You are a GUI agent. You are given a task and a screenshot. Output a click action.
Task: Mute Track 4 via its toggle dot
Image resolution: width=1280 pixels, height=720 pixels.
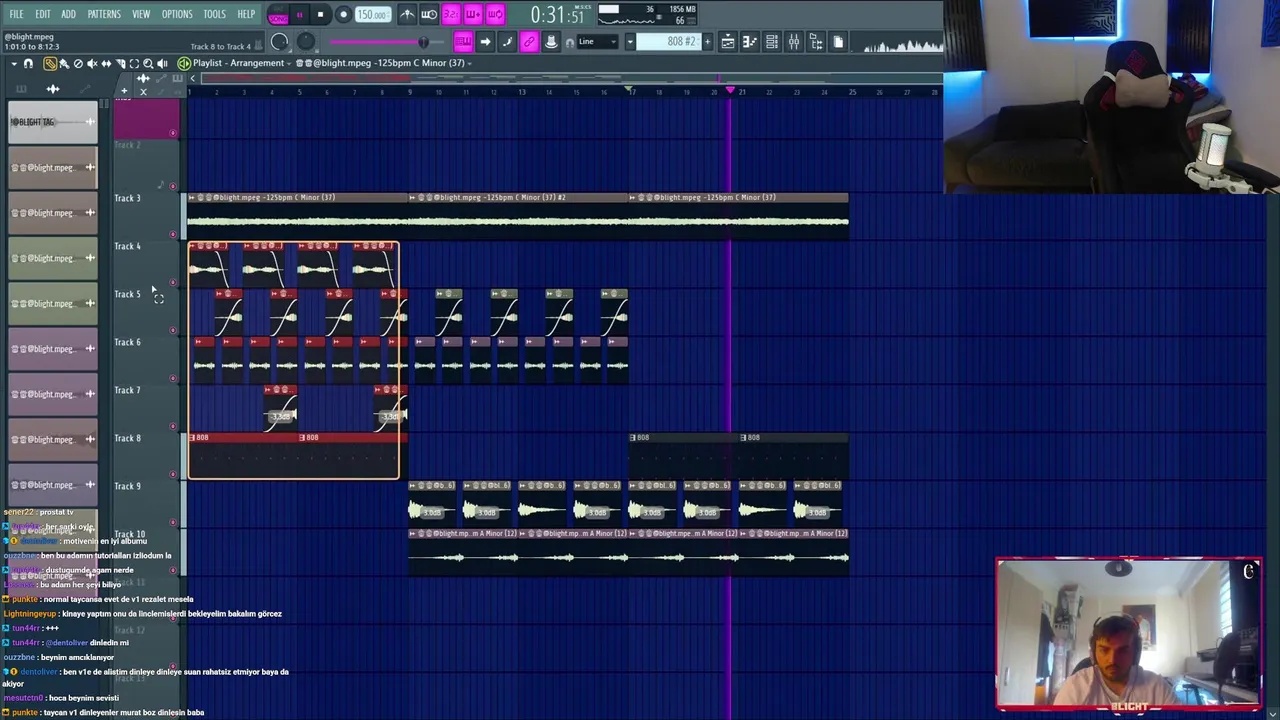click(172, 282)
